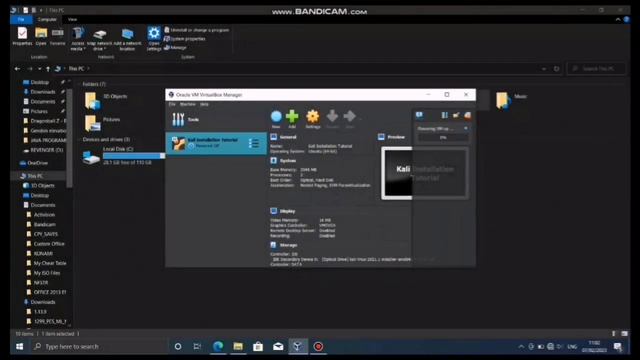Open recent locations dropdown in Explorer

click(39, 69)
